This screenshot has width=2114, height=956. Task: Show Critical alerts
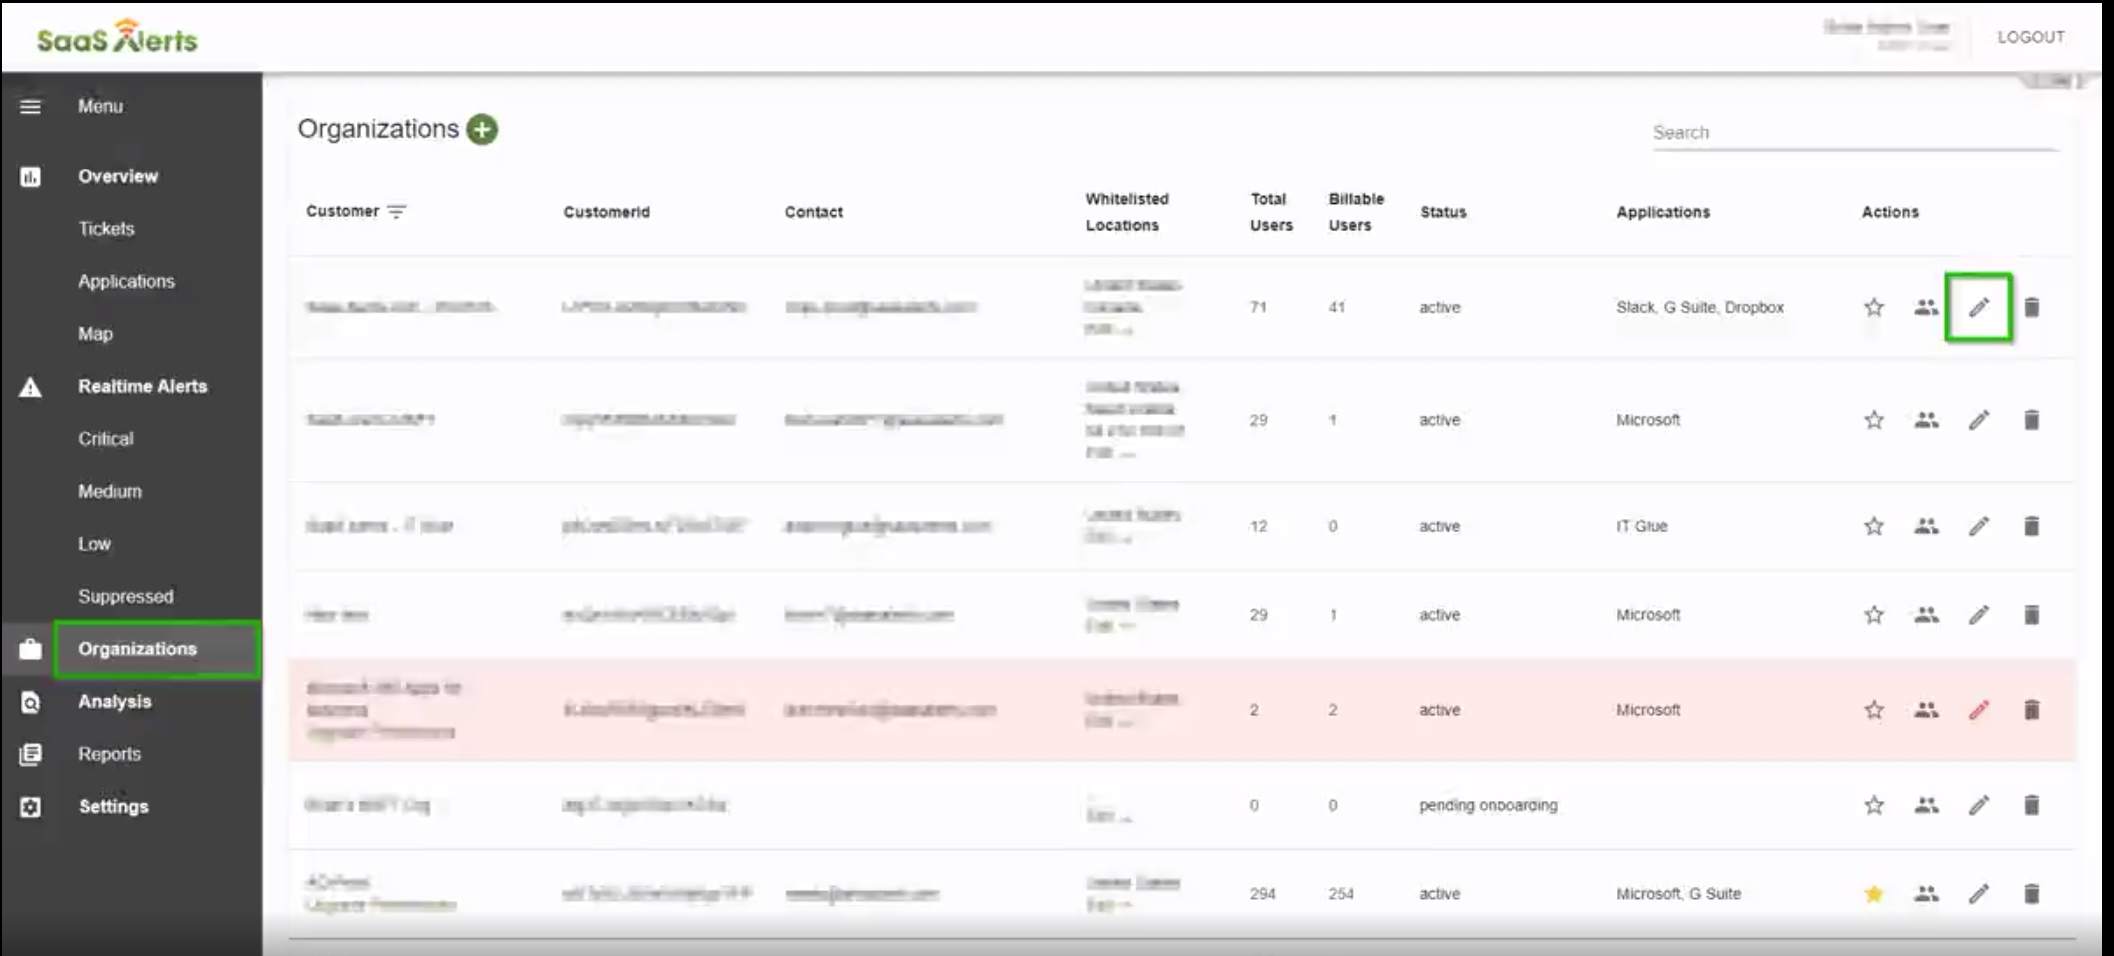pos(105,439)
